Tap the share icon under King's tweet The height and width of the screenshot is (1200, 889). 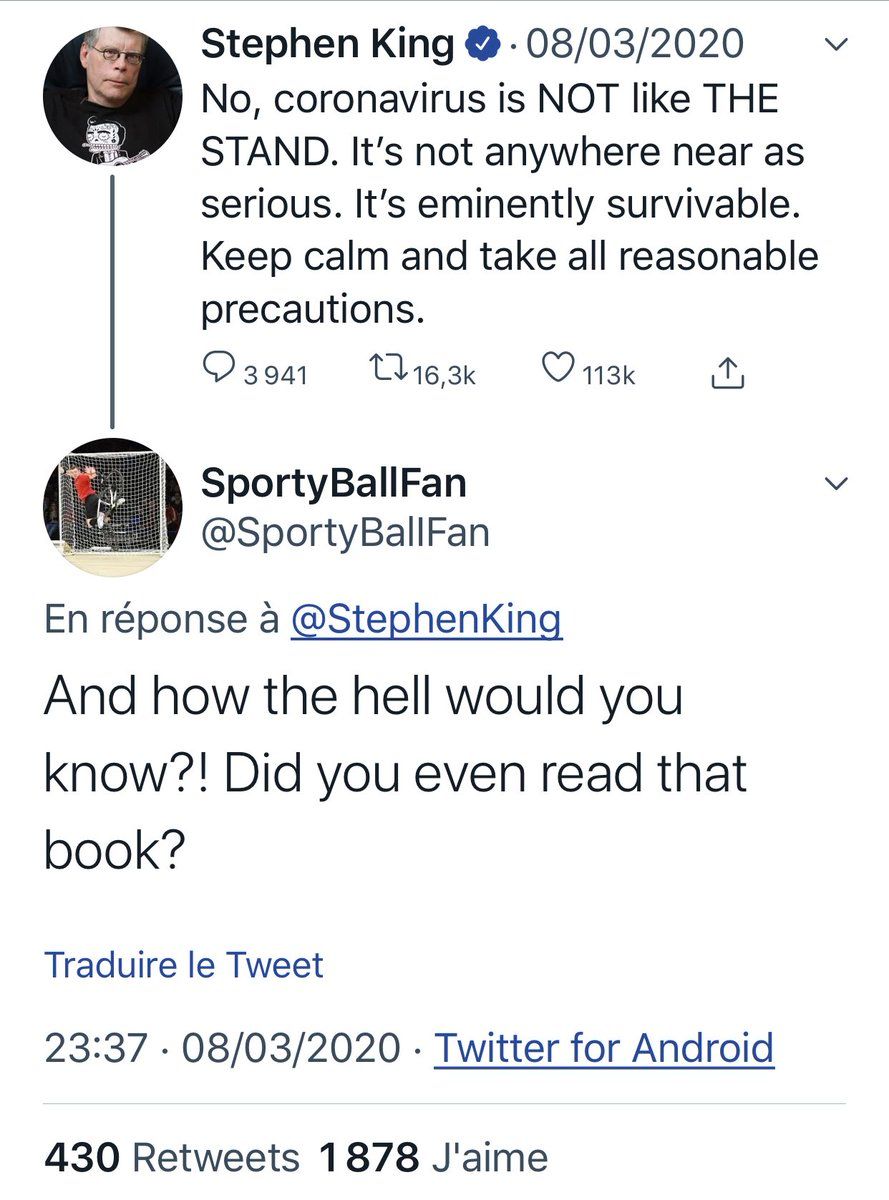click(x=727, y=373)
